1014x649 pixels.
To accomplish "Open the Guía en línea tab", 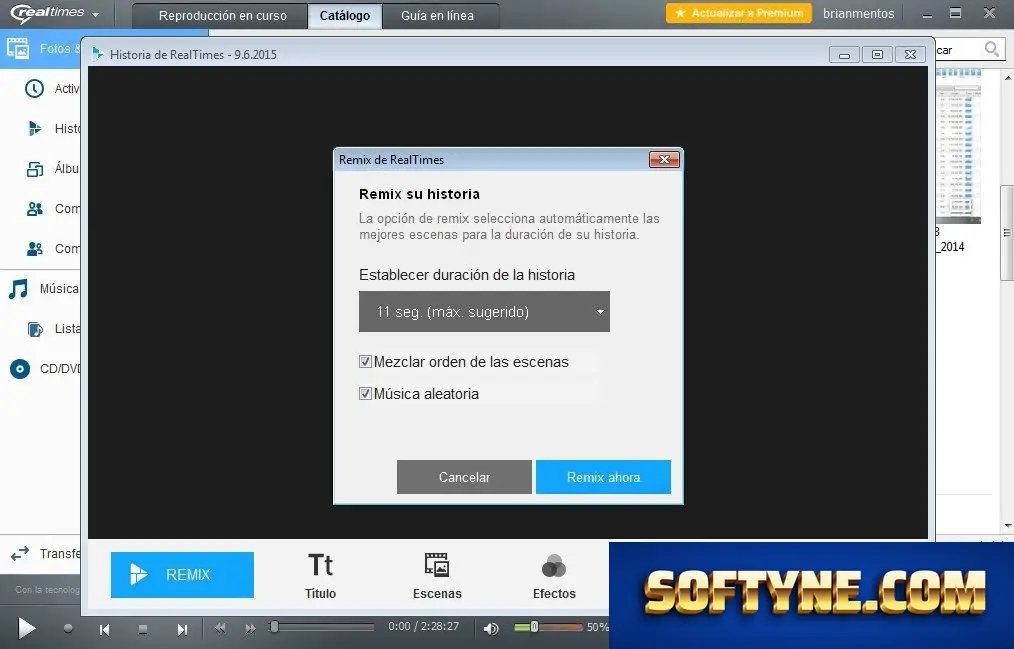I will (437, 16).
